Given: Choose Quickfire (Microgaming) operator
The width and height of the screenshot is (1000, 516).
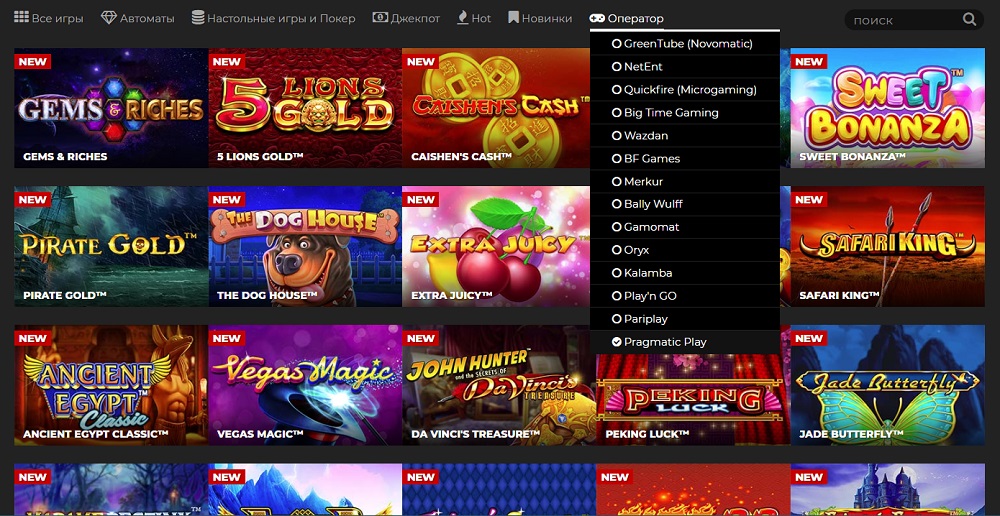Looking at the screenshot, I should (x=685, y=90).
